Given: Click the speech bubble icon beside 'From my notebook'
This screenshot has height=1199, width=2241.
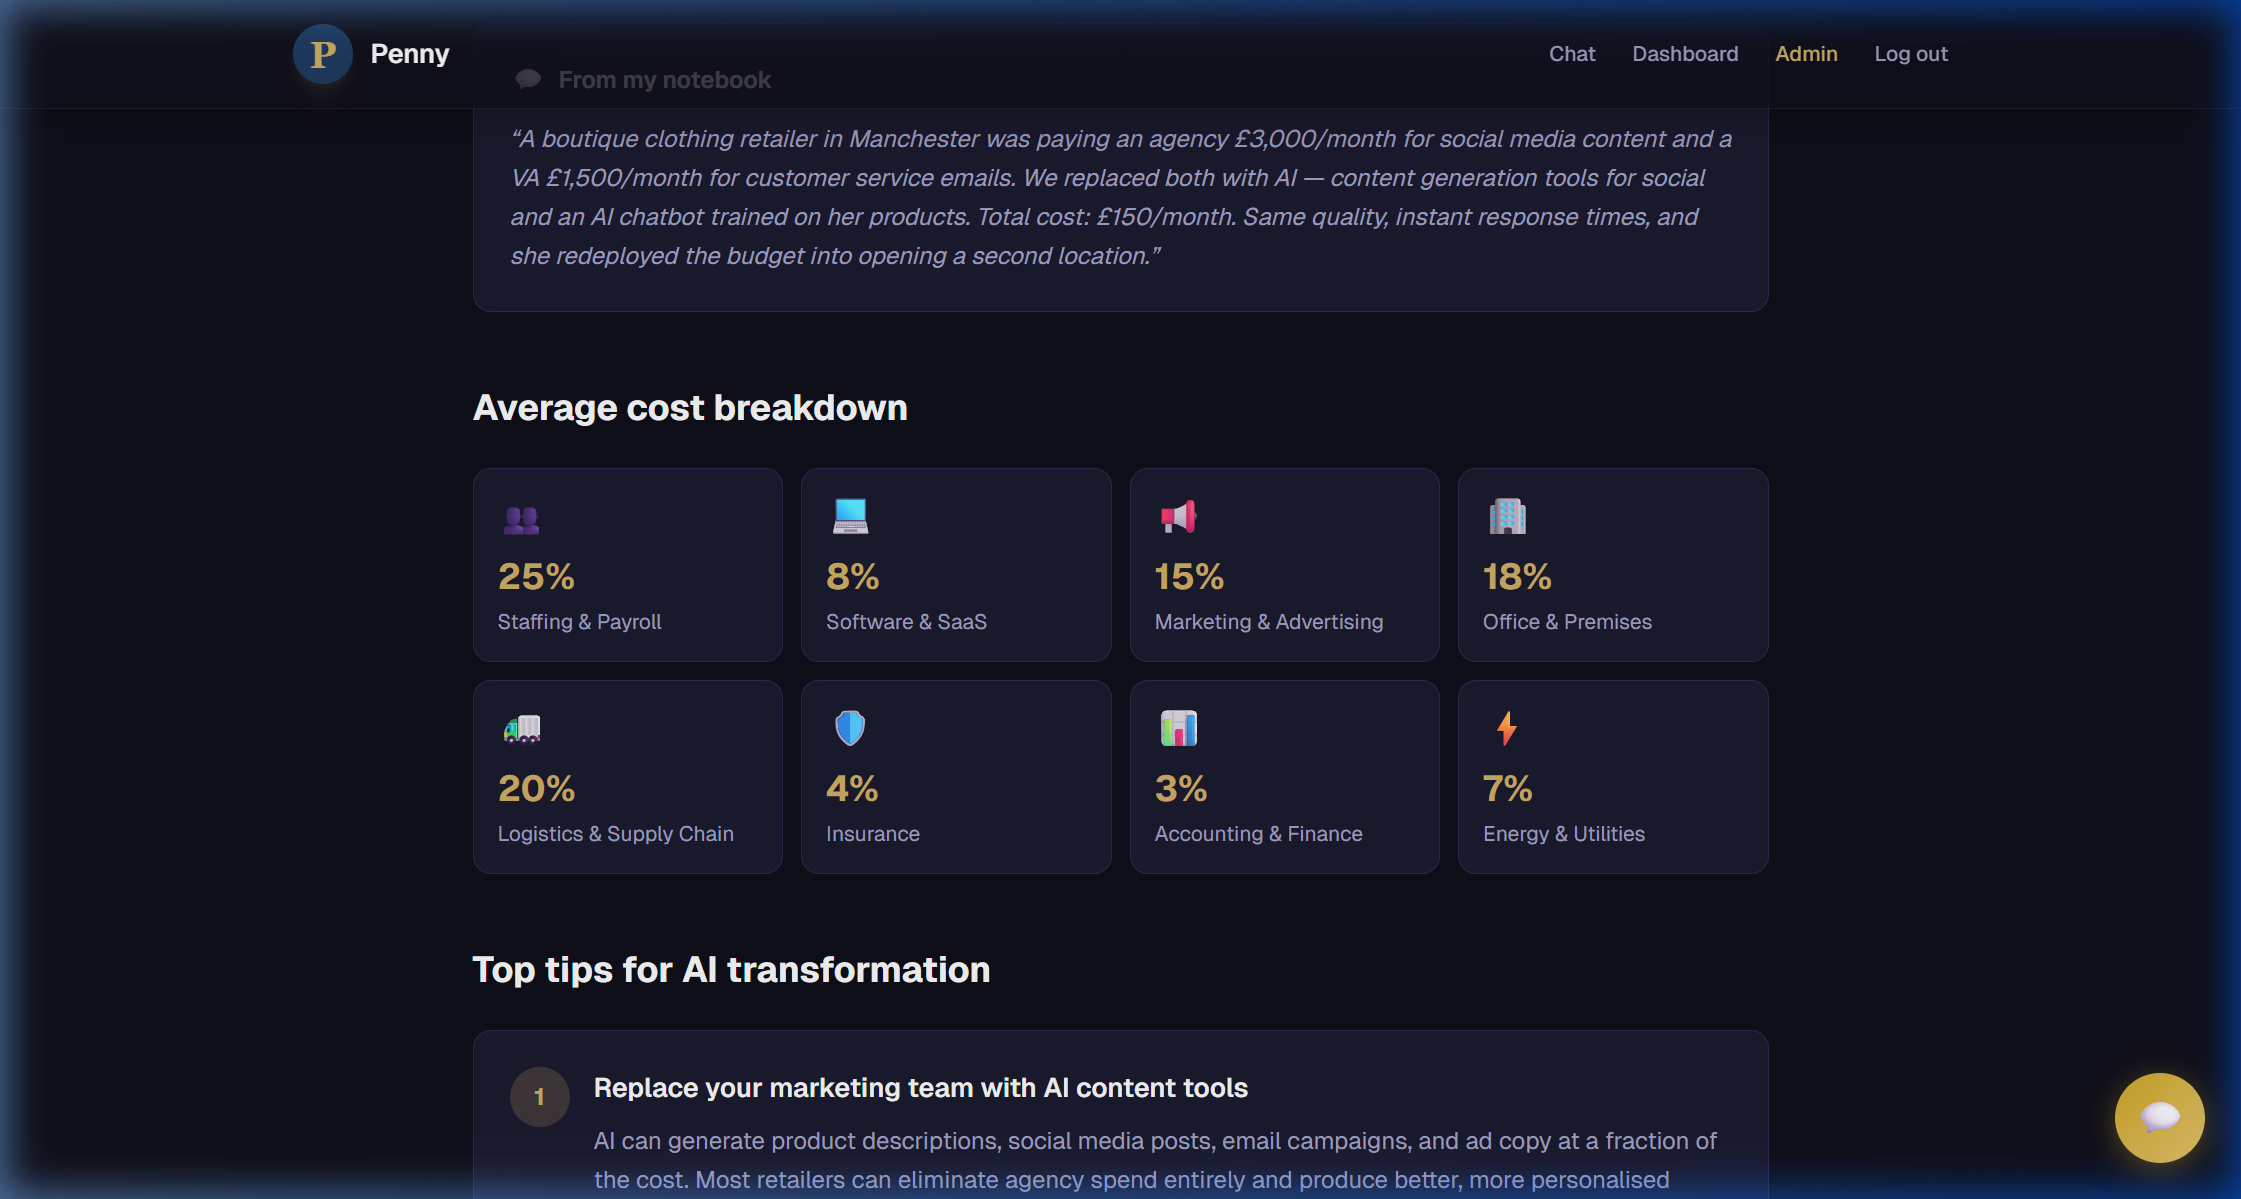Looking at the screenshot, I should click(x=528, y=78).
